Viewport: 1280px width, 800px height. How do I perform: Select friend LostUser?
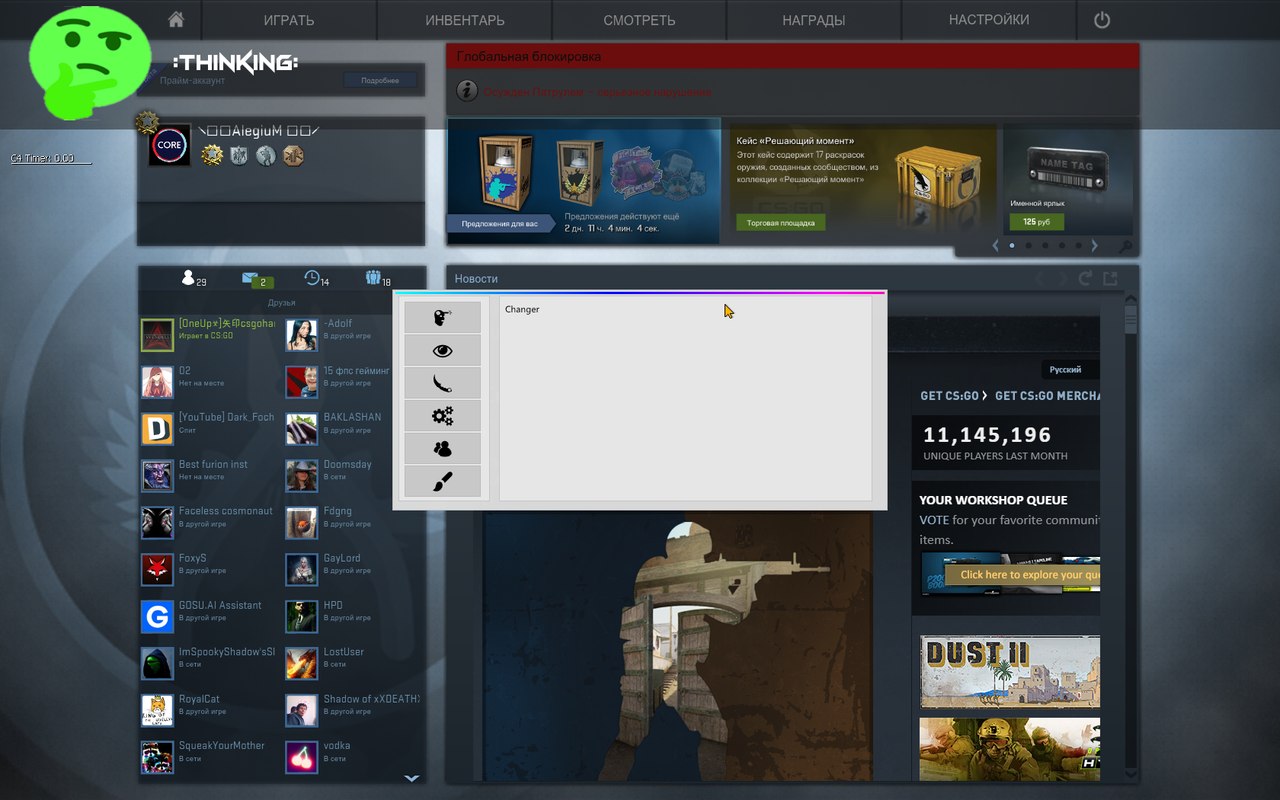(x=354, y=663)
